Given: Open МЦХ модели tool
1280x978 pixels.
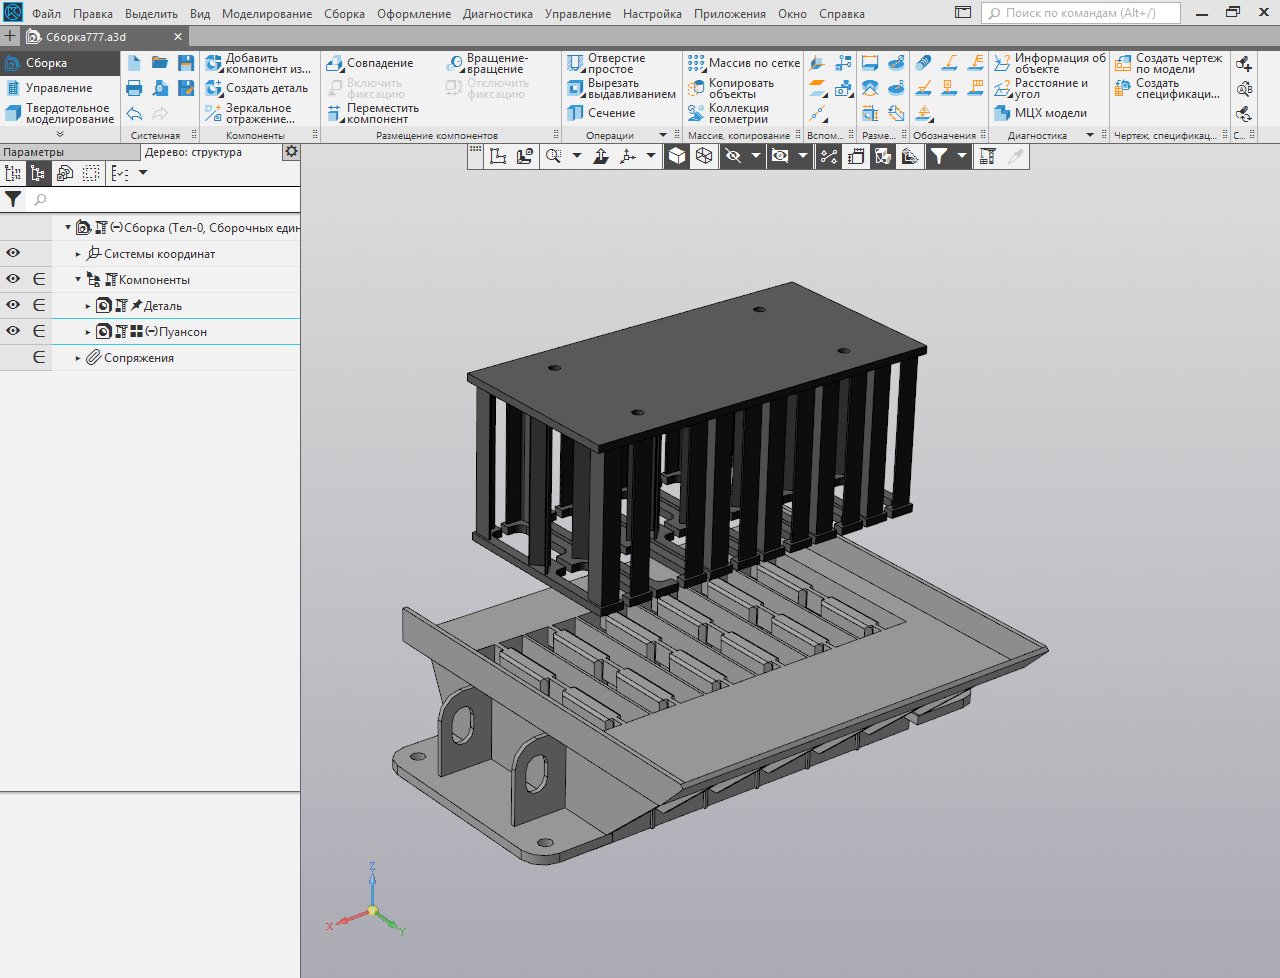Looking at the screenshot, I should [x=1040, y=113].
